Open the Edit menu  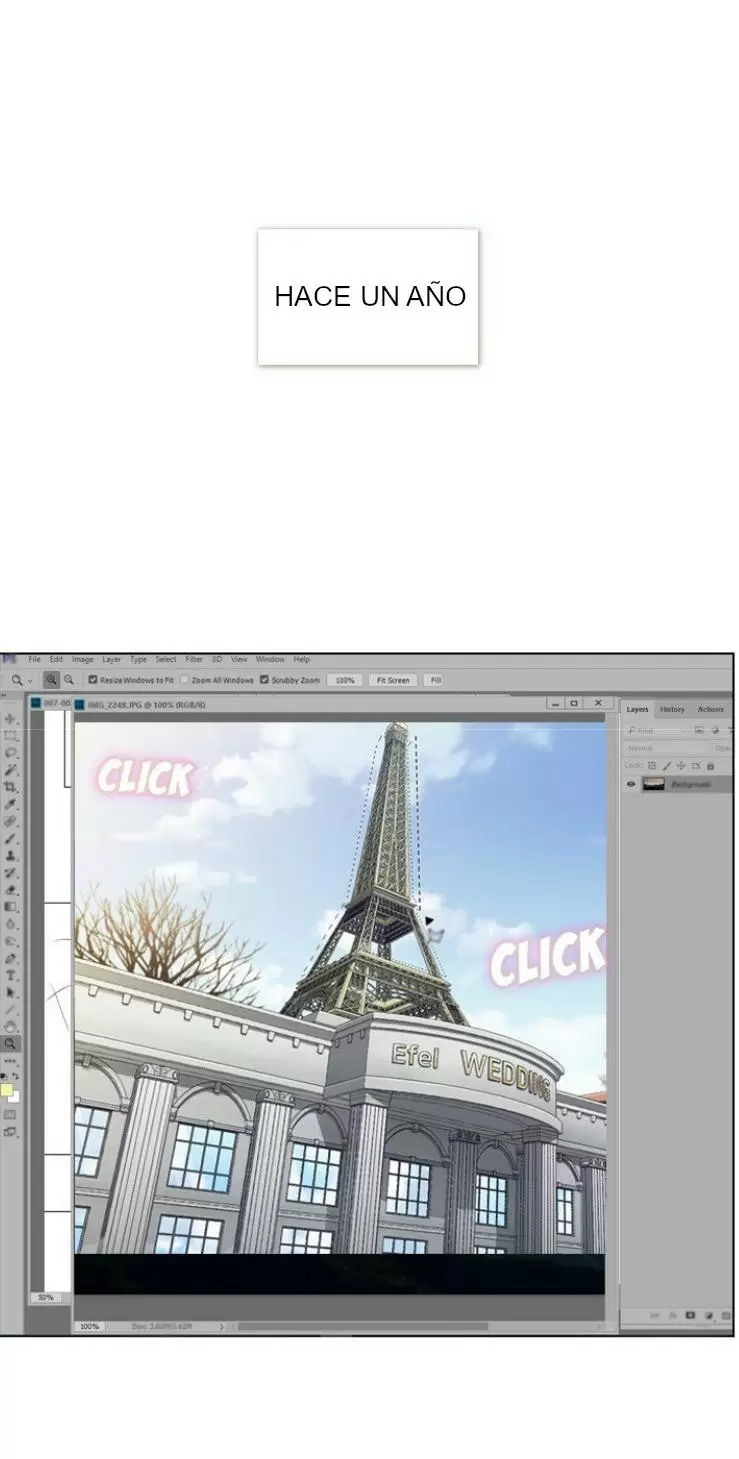(x=56, y=659)
